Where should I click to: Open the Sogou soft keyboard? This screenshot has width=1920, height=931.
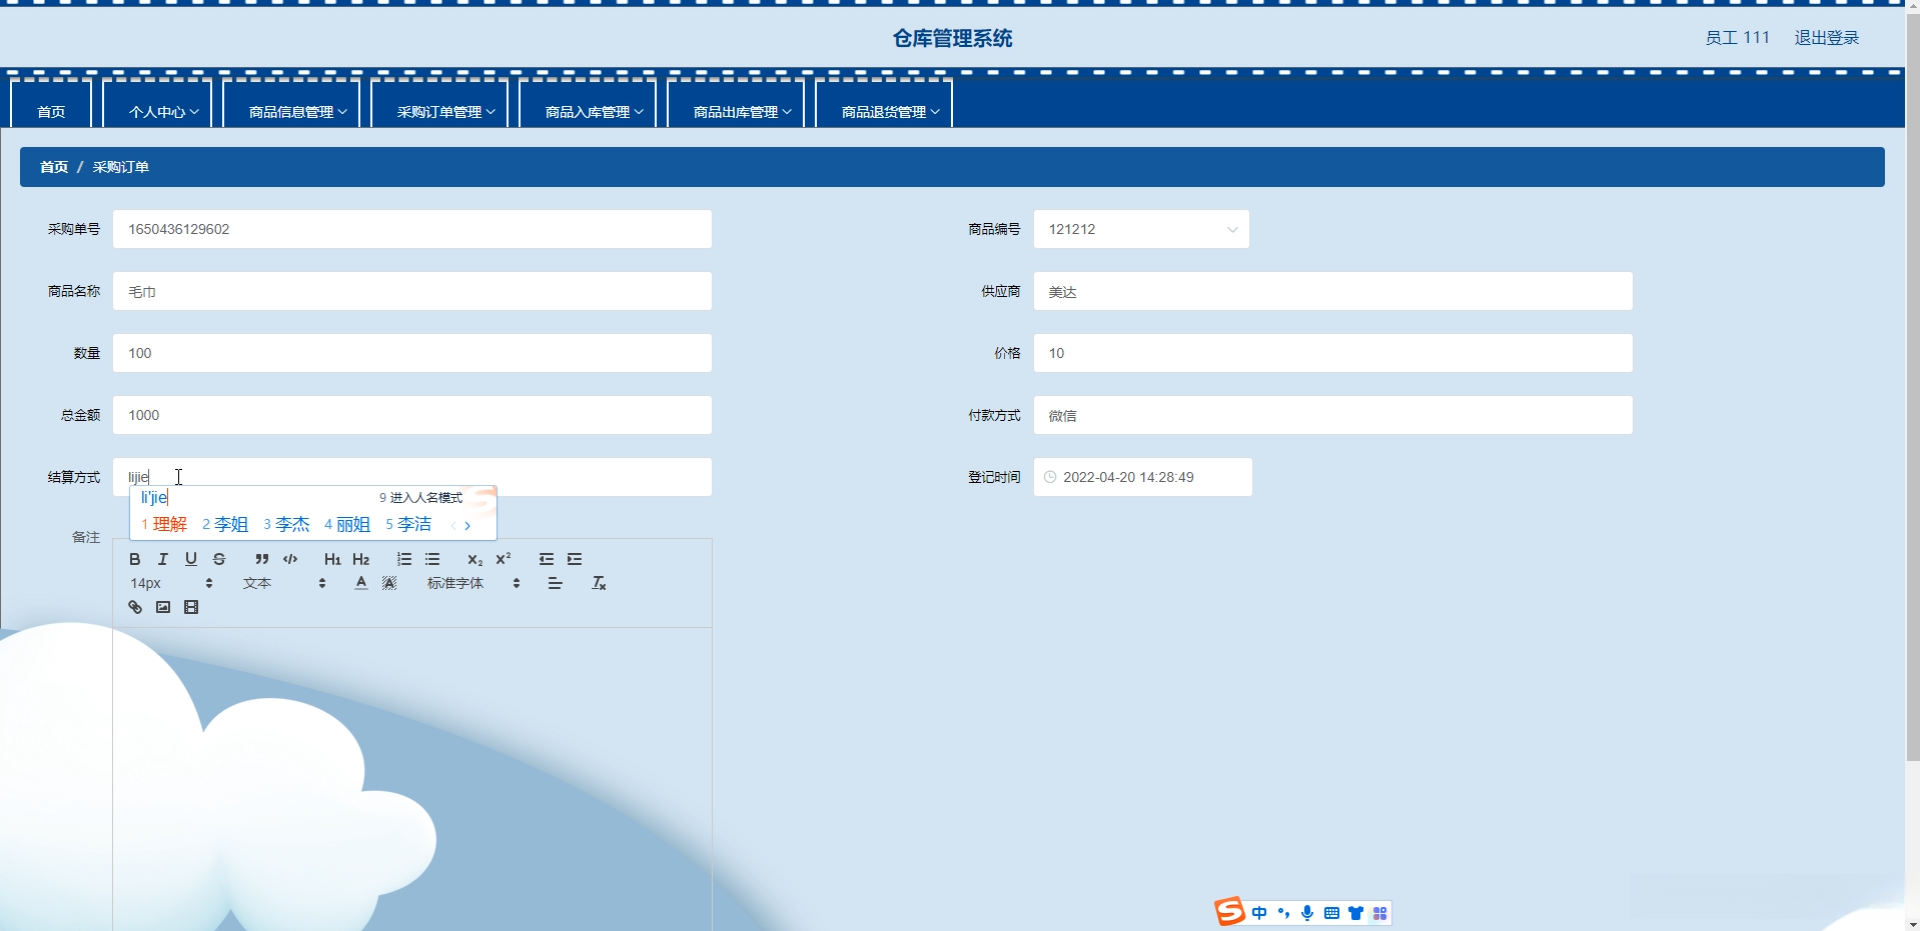click(1331, 913)
